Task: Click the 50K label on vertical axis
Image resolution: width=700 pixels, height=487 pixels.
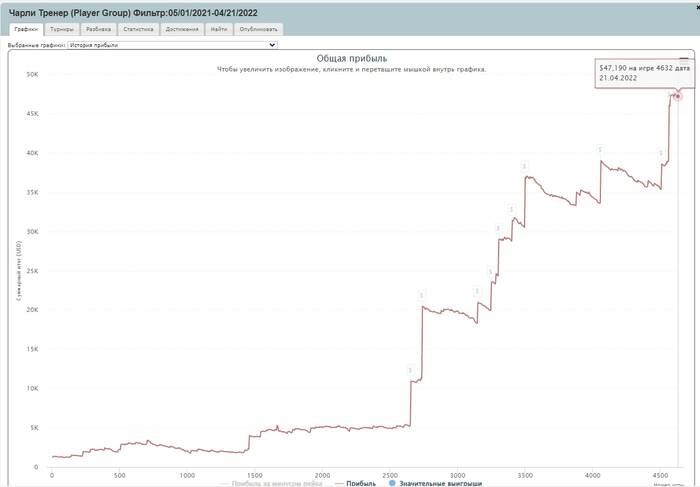Action: coord(32,75)
